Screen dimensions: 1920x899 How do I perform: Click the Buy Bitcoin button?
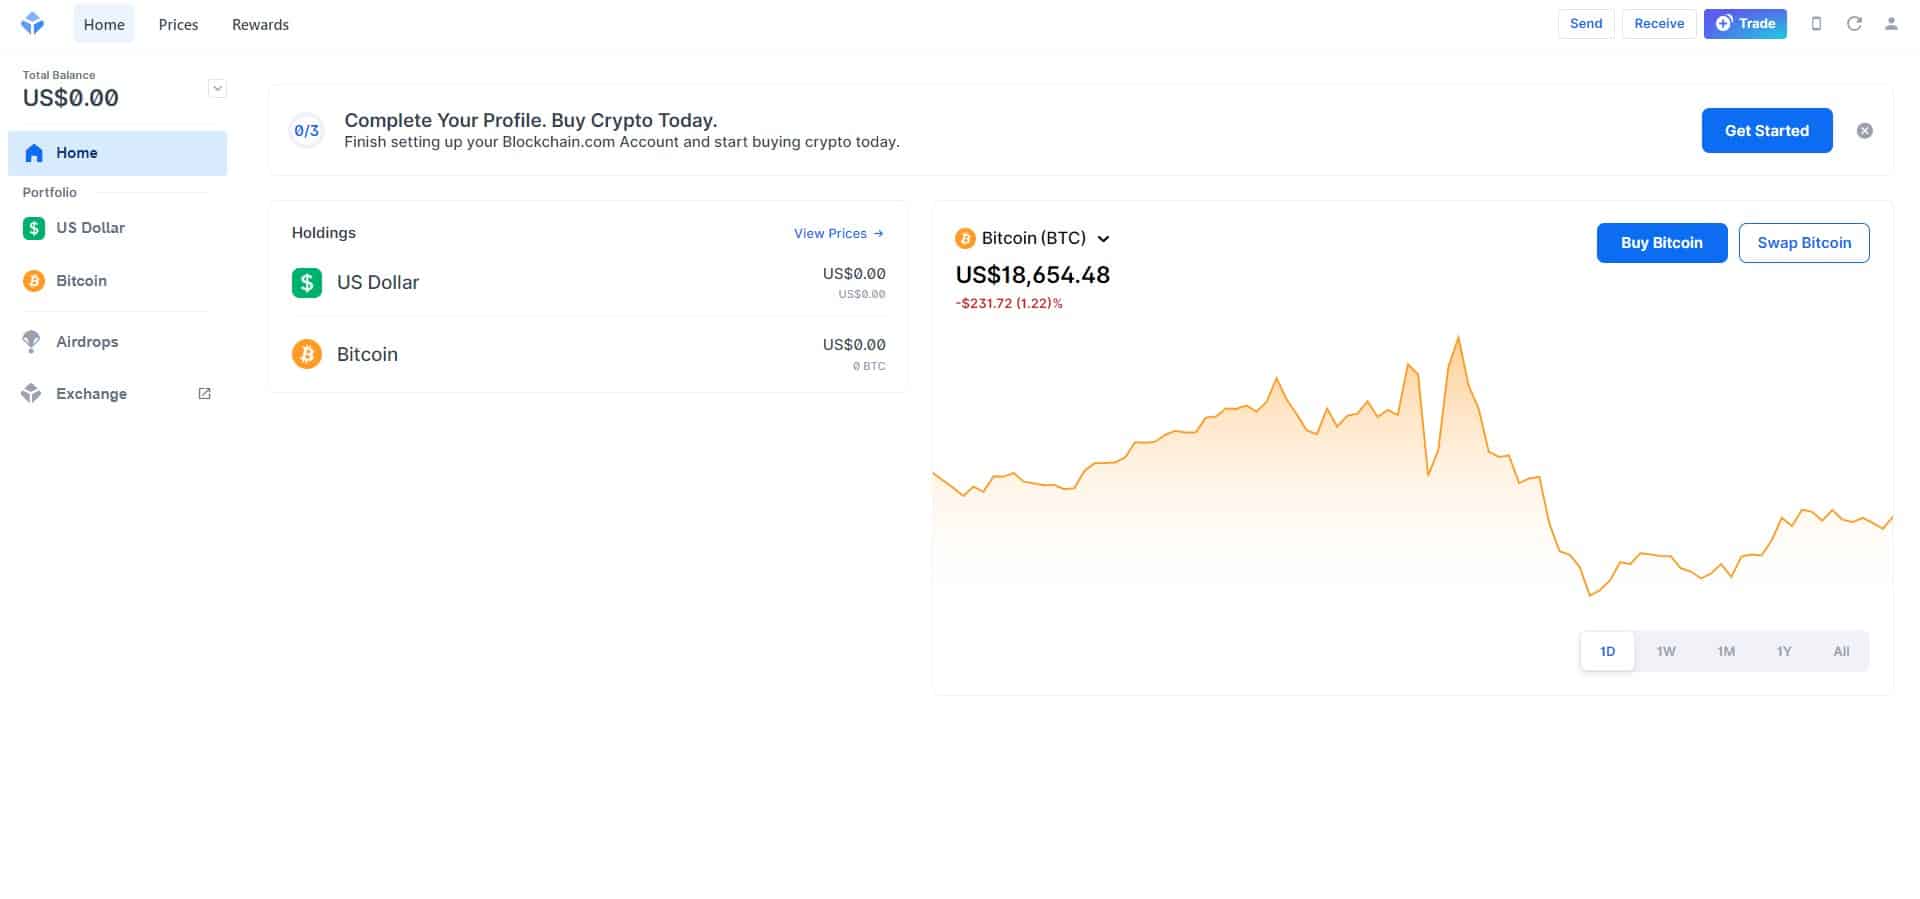1661,243
